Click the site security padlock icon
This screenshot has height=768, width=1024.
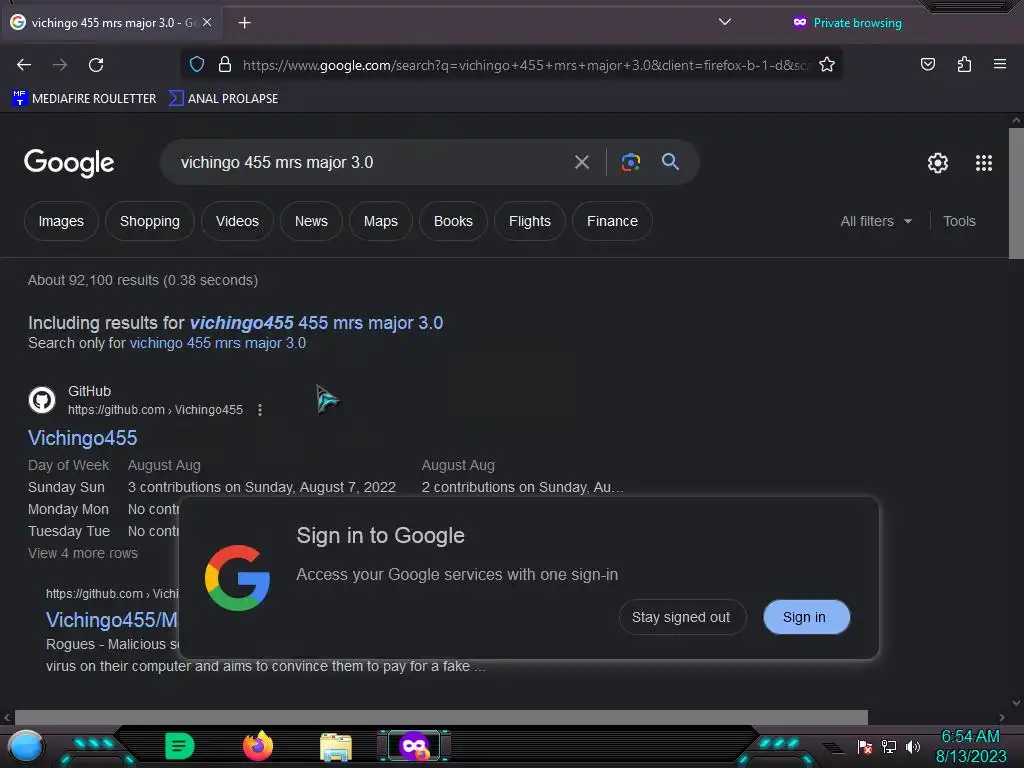click(x=225, y=64)
